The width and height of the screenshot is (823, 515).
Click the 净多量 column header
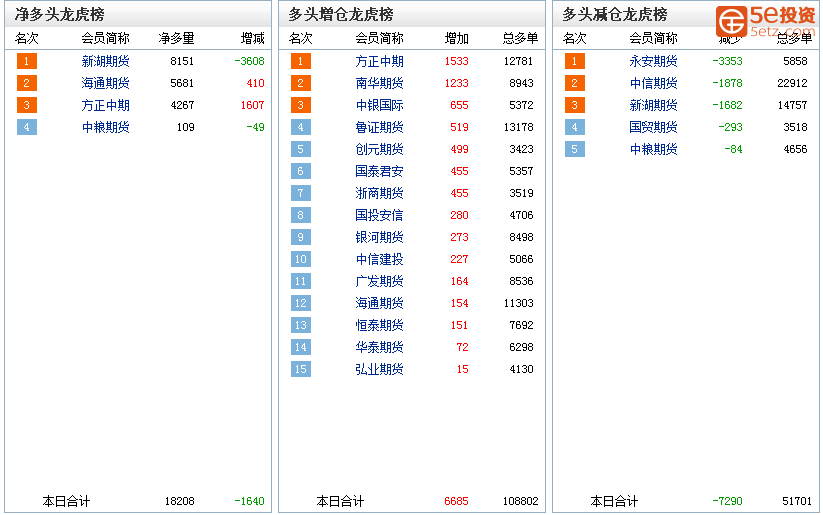point(176,38)
